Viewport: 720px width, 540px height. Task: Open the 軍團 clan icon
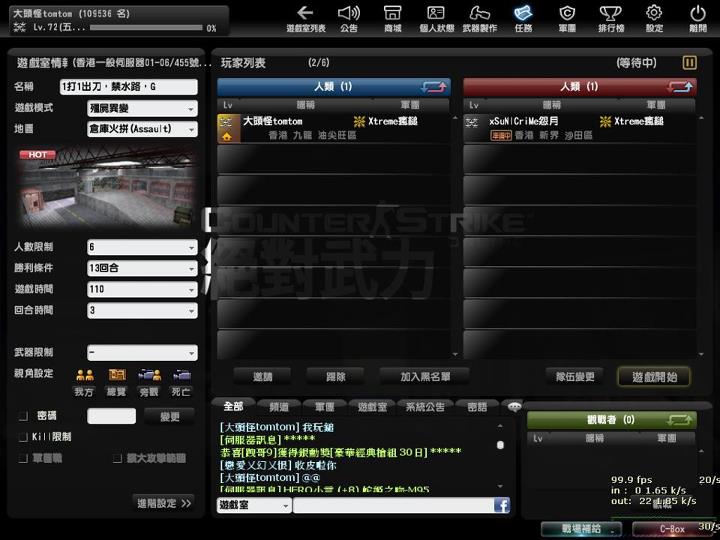567,18
